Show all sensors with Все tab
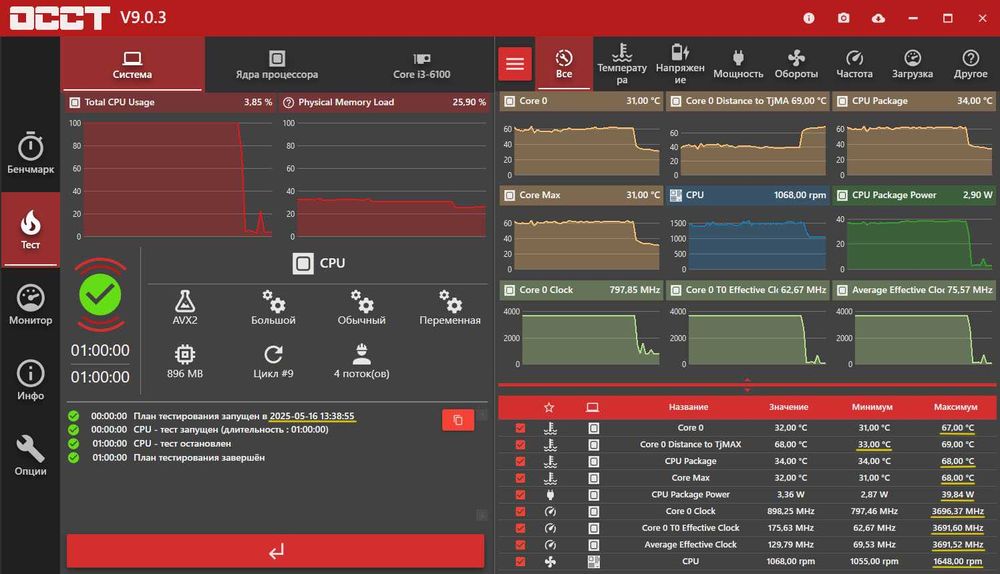This screenshot has width=1000, height=574. 564,64
